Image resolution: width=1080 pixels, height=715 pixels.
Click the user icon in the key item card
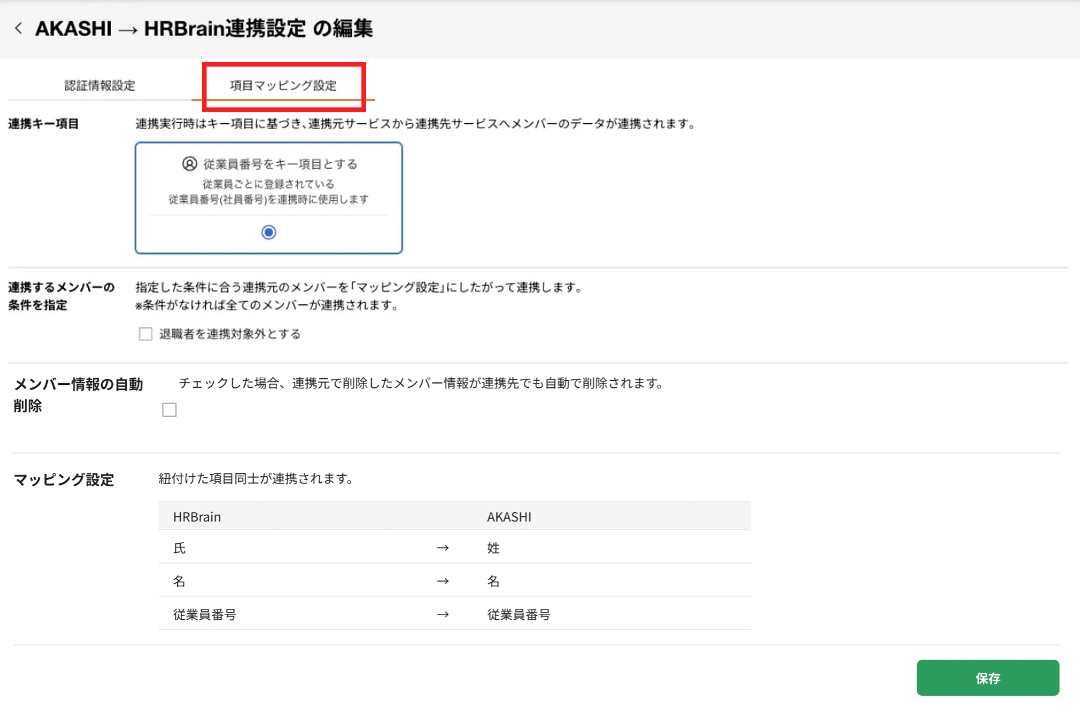pyautogui.click(x=190, y=164)
